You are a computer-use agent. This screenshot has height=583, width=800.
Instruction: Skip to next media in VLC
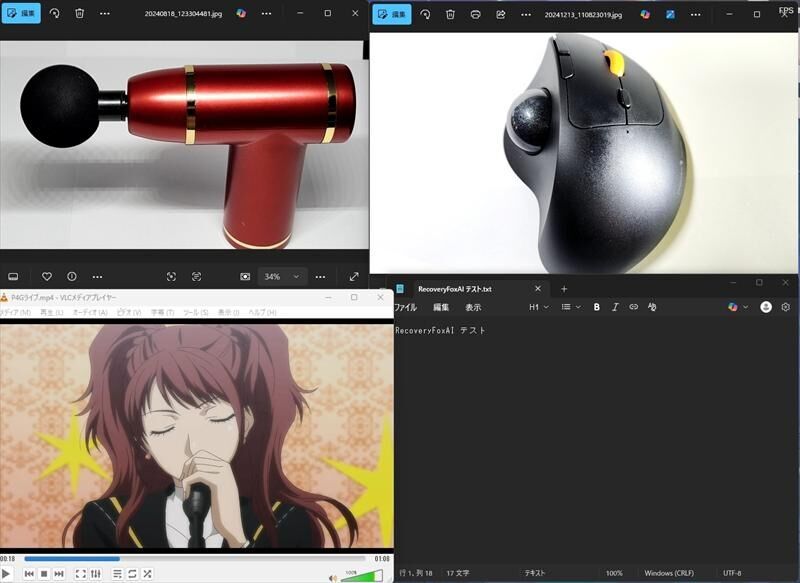59,574
